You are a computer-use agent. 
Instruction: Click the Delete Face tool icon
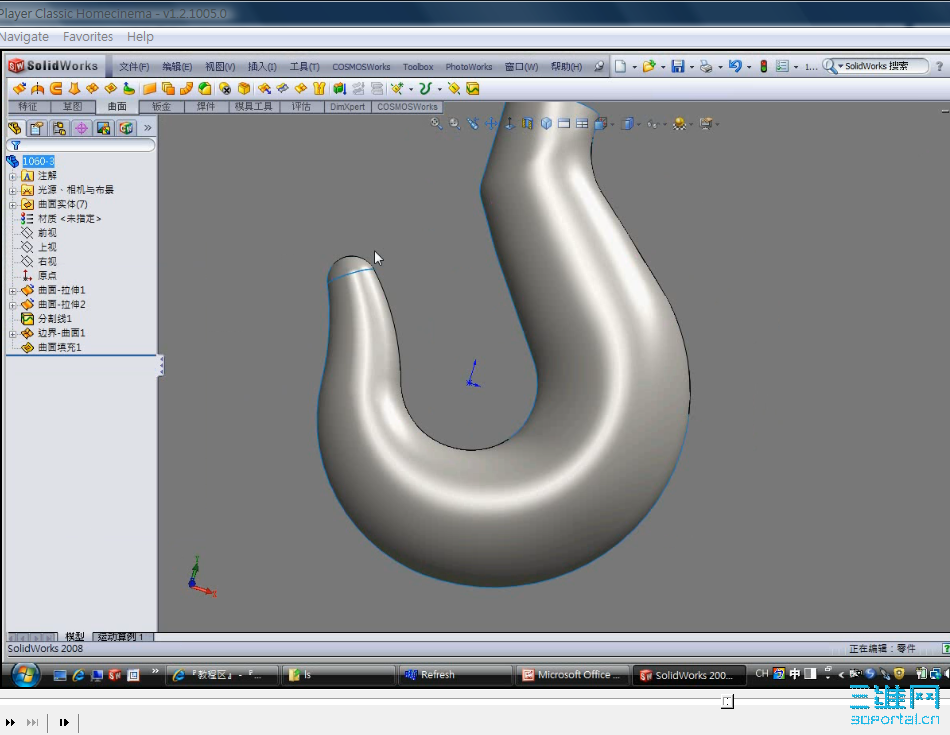point(225,88)
